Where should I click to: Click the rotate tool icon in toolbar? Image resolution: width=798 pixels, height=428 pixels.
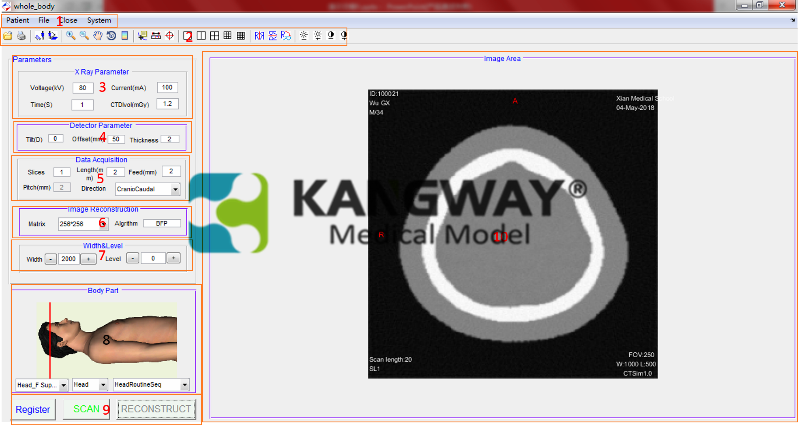[x=111, y=36]
